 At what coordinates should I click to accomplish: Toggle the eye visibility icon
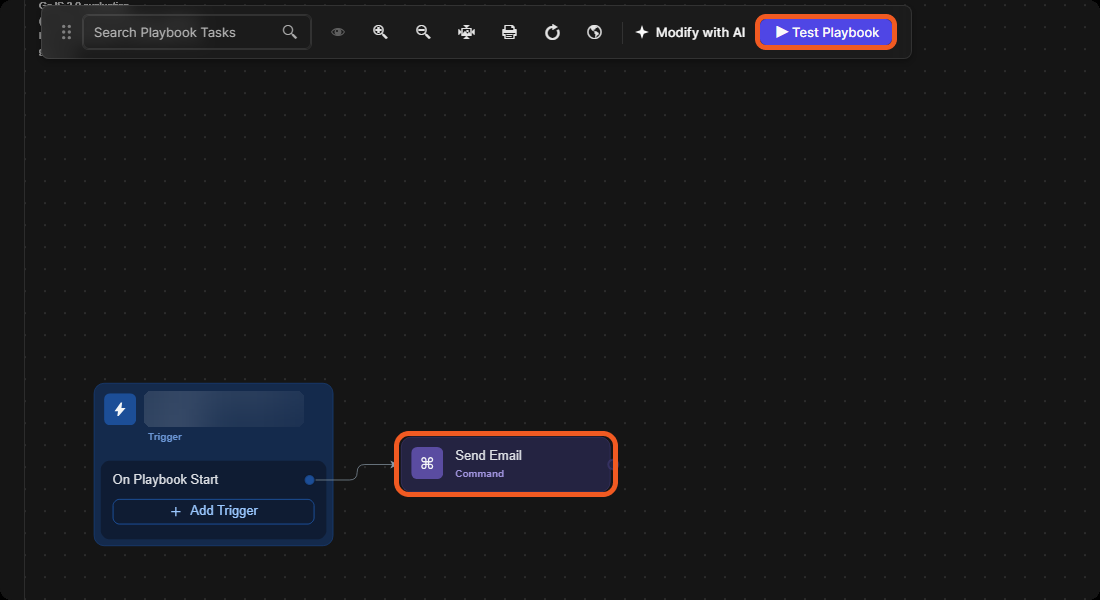[x=337, y=32]
